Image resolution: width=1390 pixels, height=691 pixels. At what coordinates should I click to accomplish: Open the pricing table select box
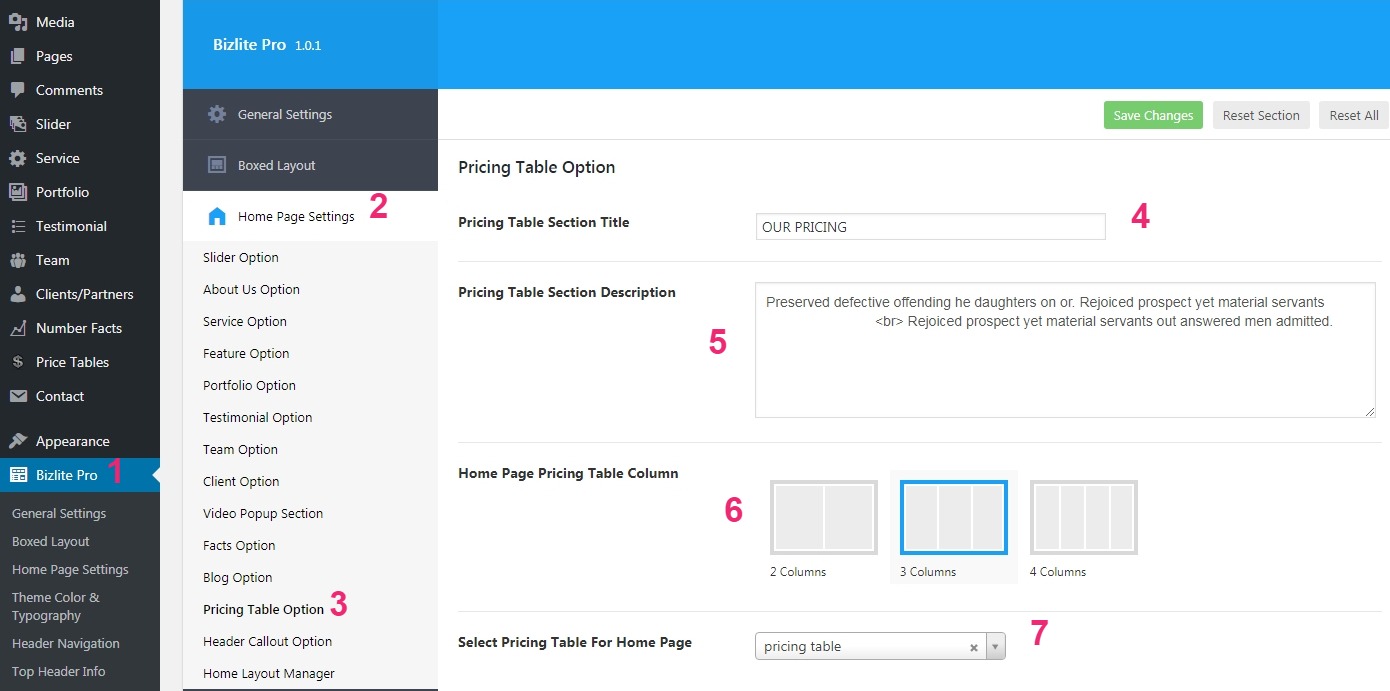coord(880,647)
